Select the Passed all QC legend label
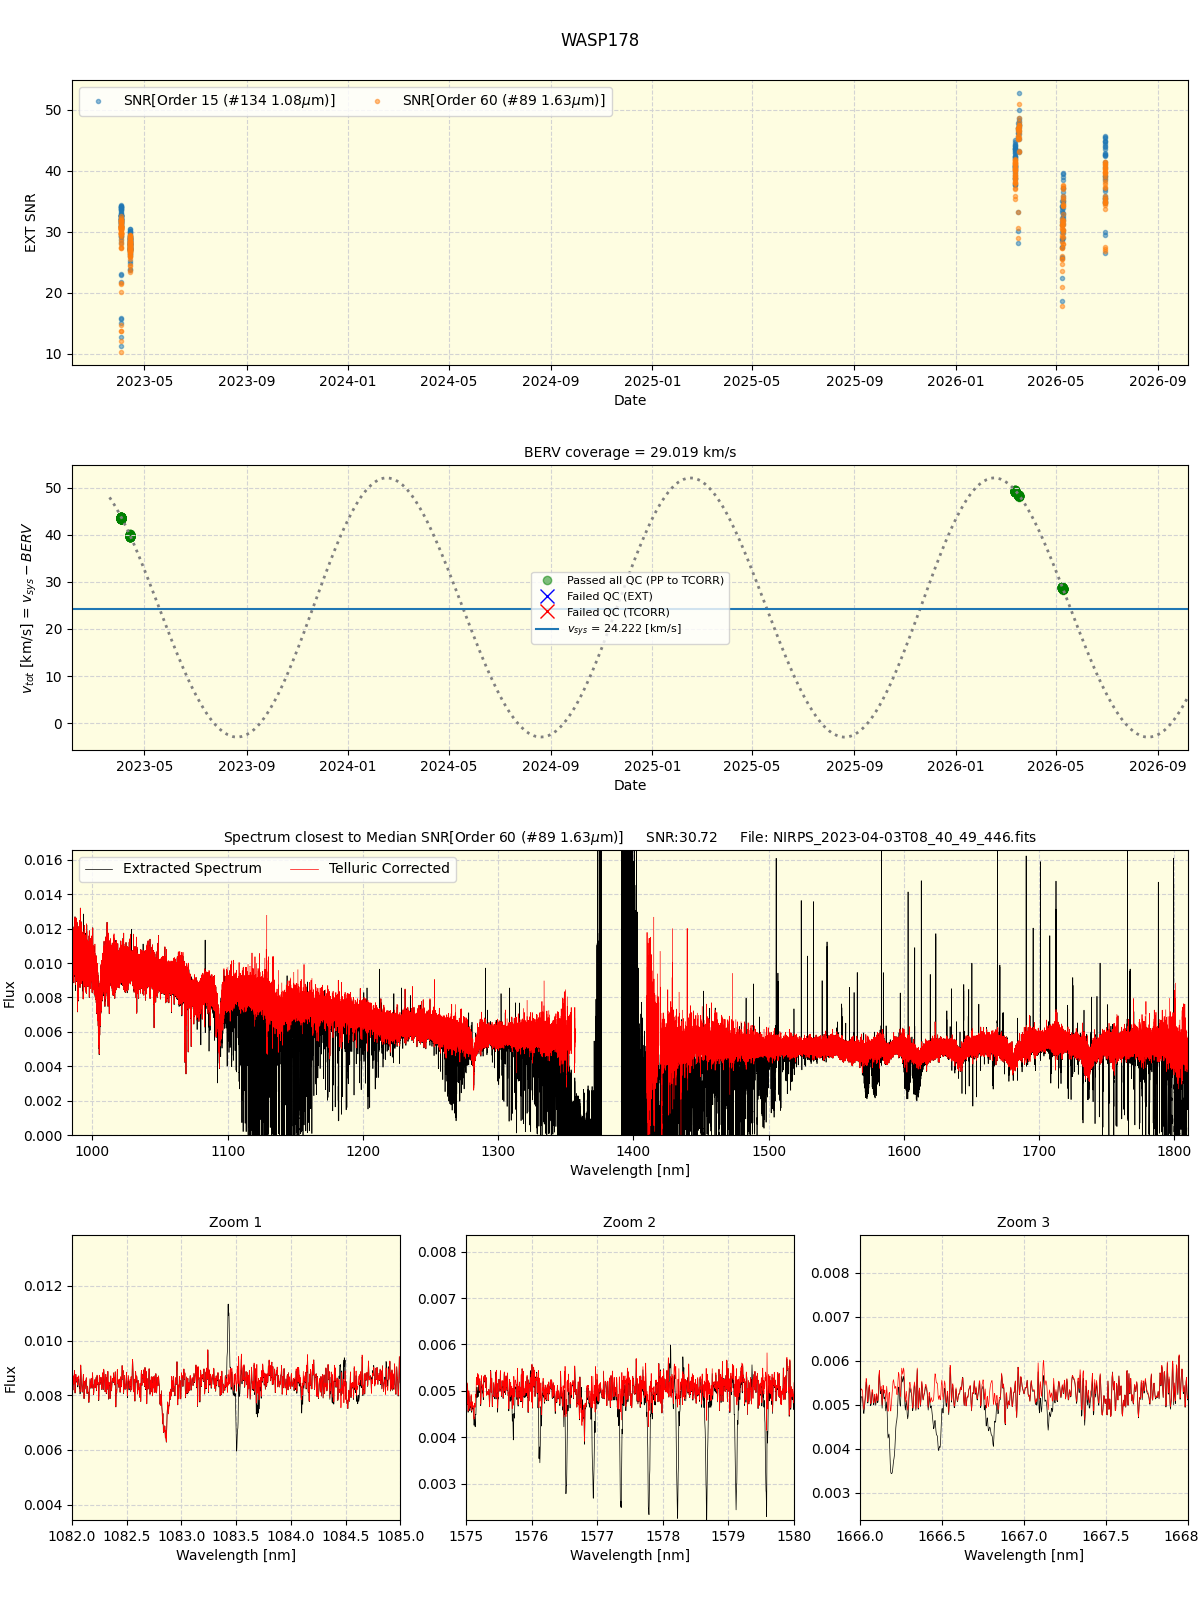Viewport: 1200px width, 1600px height. (x=645, y=580)
